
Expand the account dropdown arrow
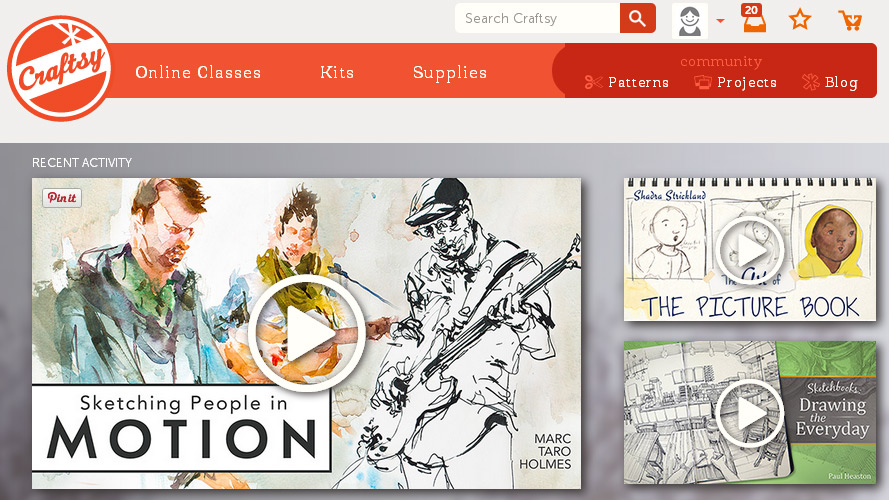tap(721, 21)
